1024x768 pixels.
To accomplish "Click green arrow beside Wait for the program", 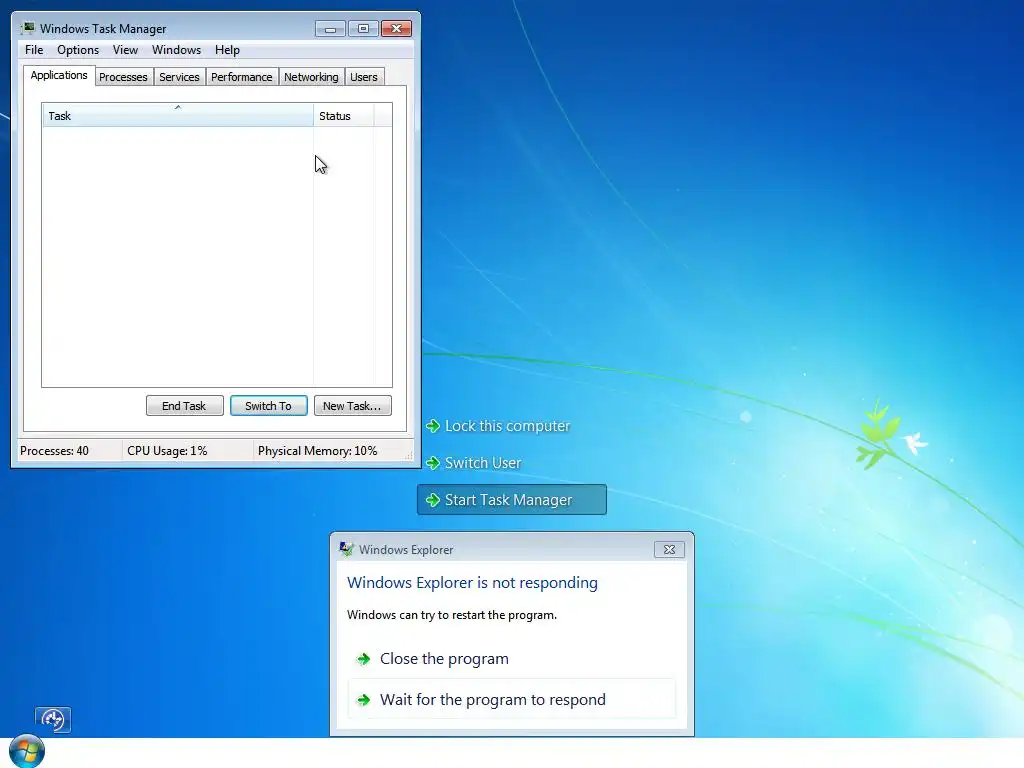I will pyautogui.click(x=363, y=701).
